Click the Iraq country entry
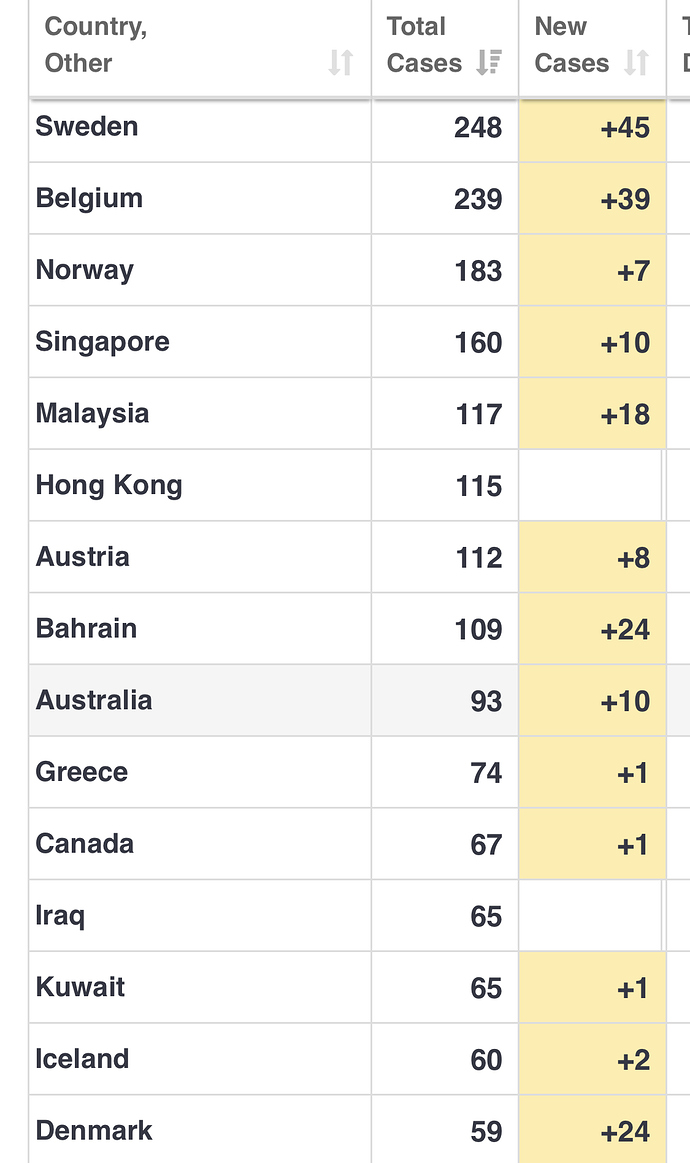 pos(60,916)
